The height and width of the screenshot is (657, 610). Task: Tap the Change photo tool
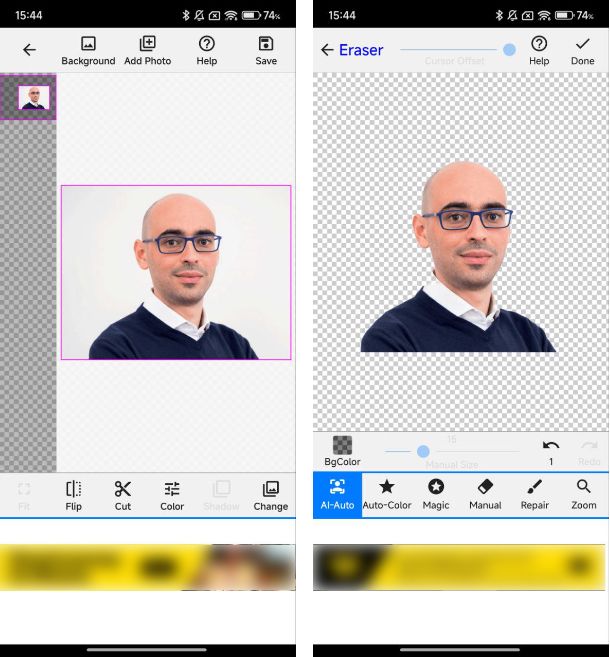[x=271, y=496]
